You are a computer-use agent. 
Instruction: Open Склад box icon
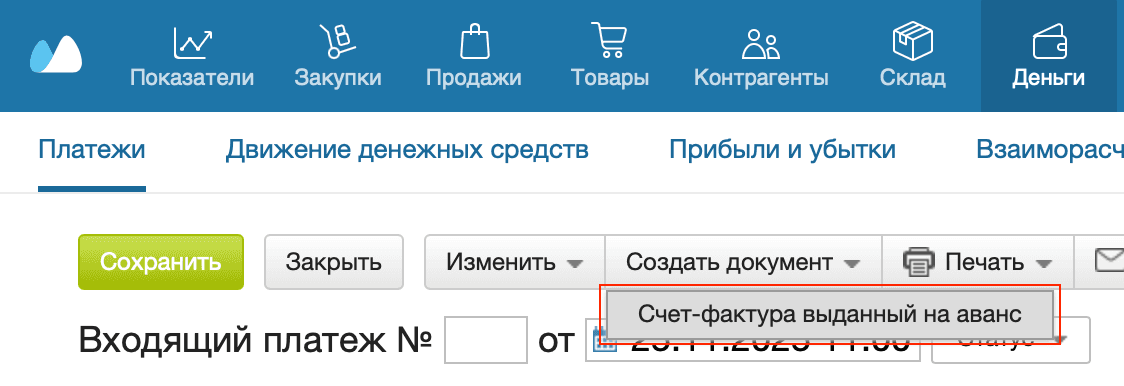pyautogui.click(x=913, y=42)
